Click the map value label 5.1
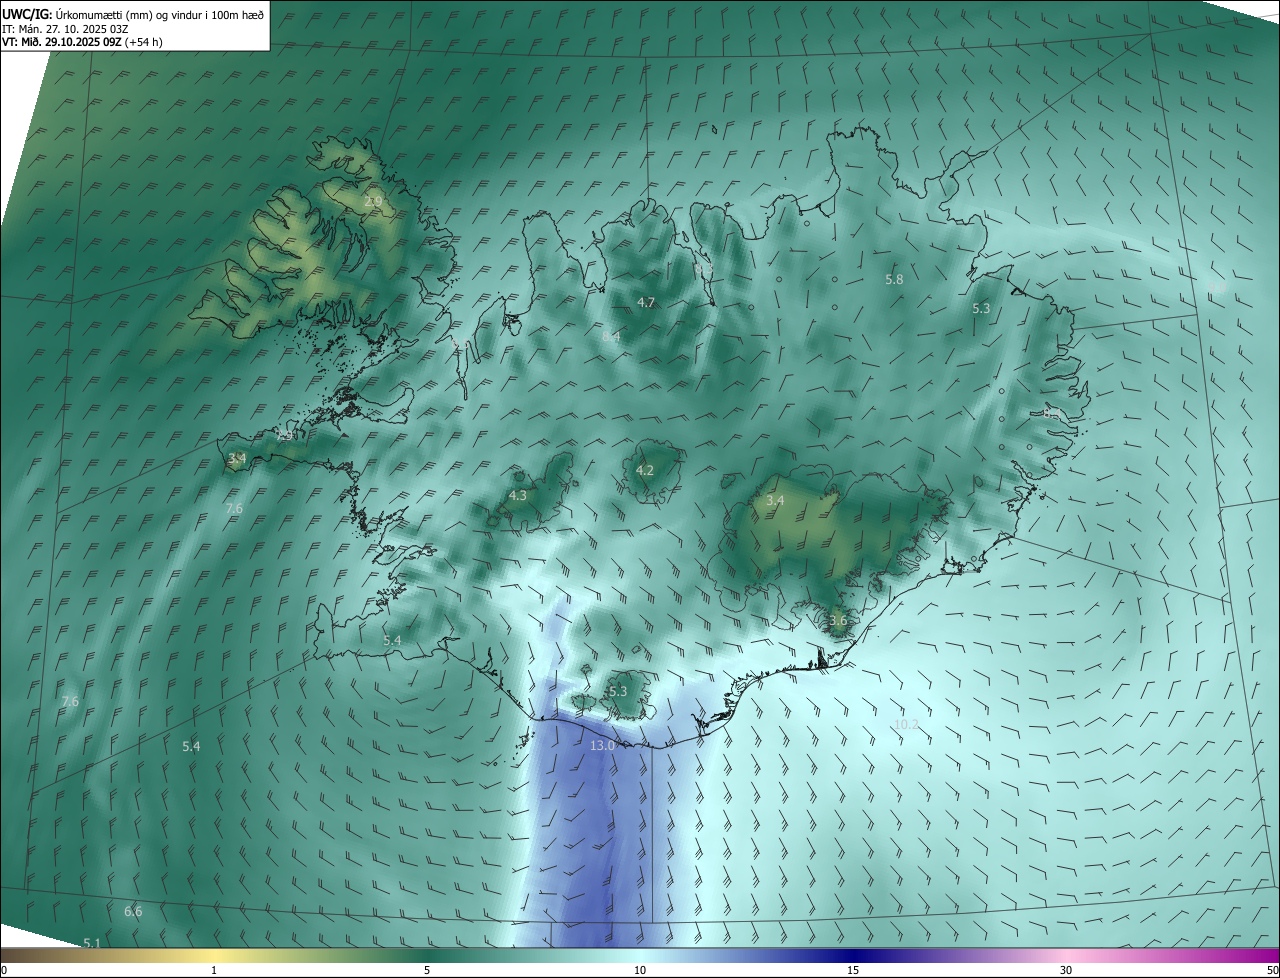Screen dimensions: 1280x978 click(x=92, y=943)
